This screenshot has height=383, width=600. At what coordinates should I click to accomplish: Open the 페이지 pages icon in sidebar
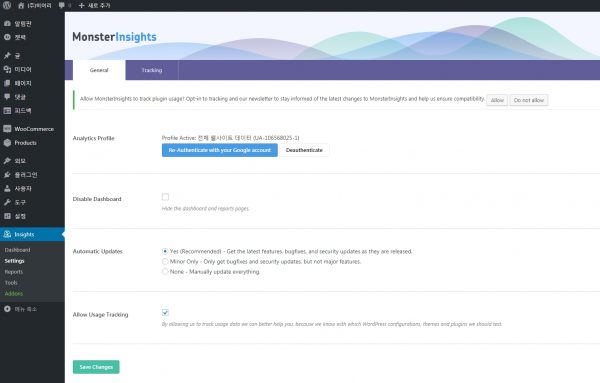[7, 83]
